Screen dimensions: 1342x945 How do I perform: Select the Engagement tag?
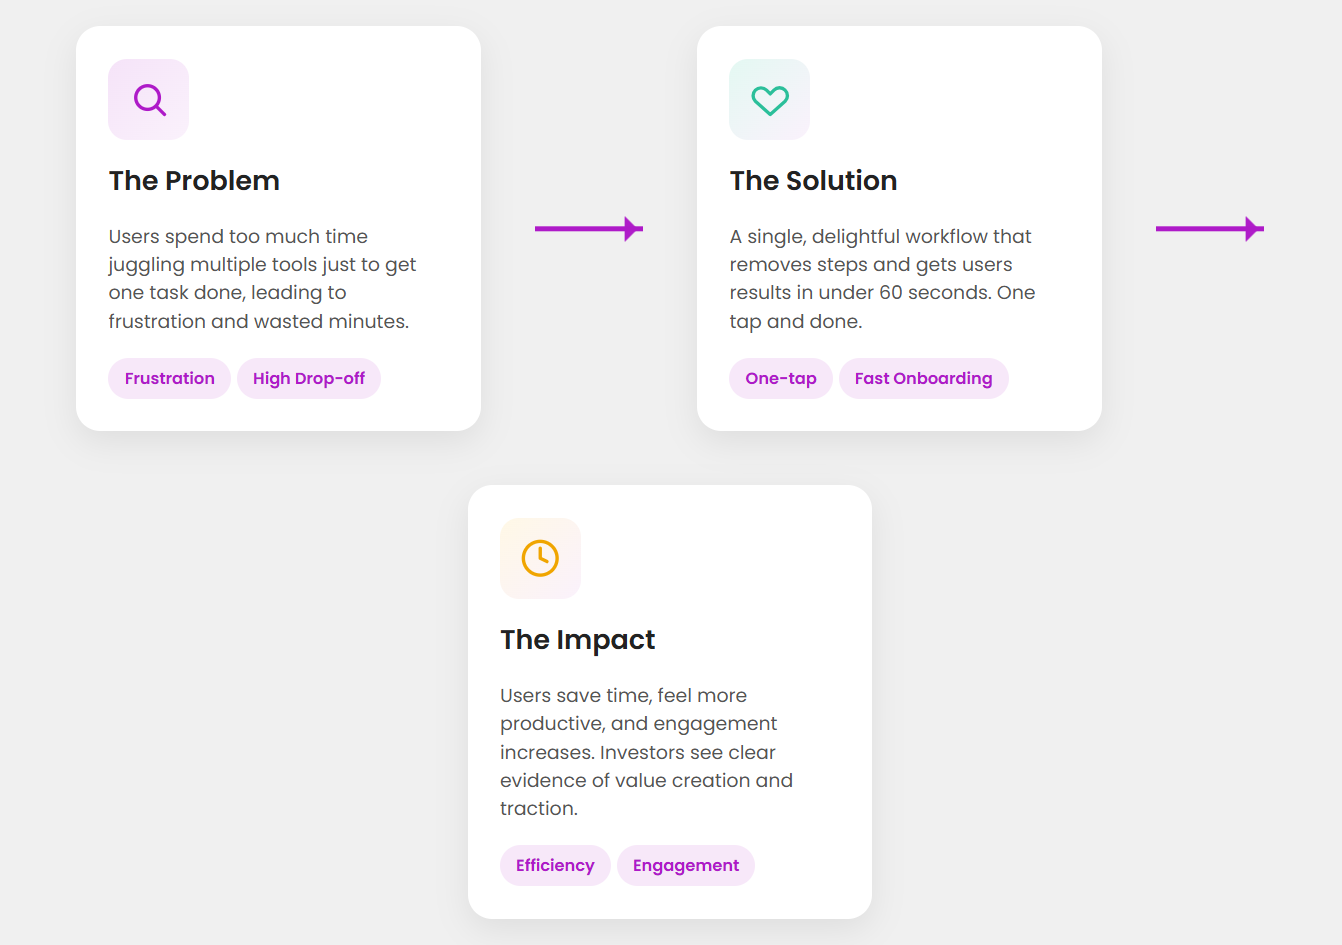point(686,866)
